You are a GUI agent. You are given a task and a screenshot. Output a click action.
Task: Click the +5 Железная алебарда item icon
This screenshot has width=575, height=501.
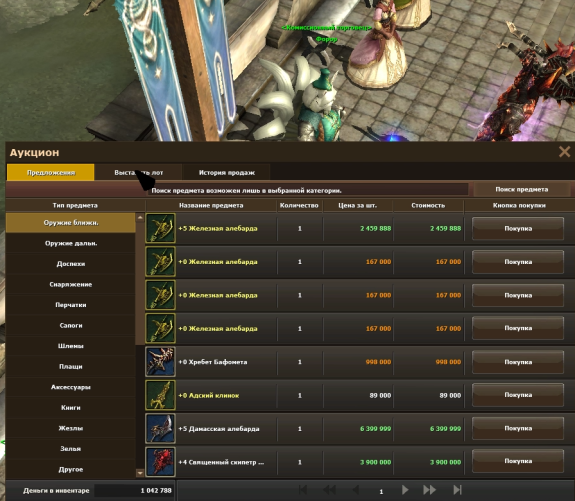point(160,228)
